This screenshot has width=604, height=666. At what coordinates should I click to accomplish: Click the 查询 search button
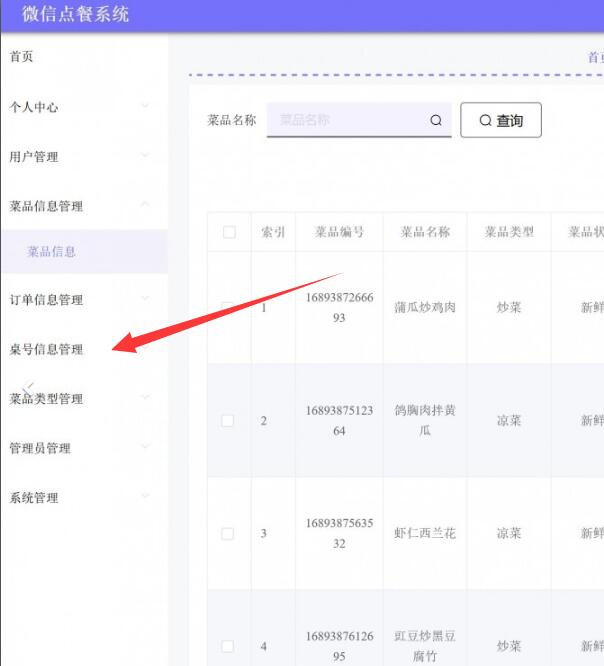click(501, 120)
